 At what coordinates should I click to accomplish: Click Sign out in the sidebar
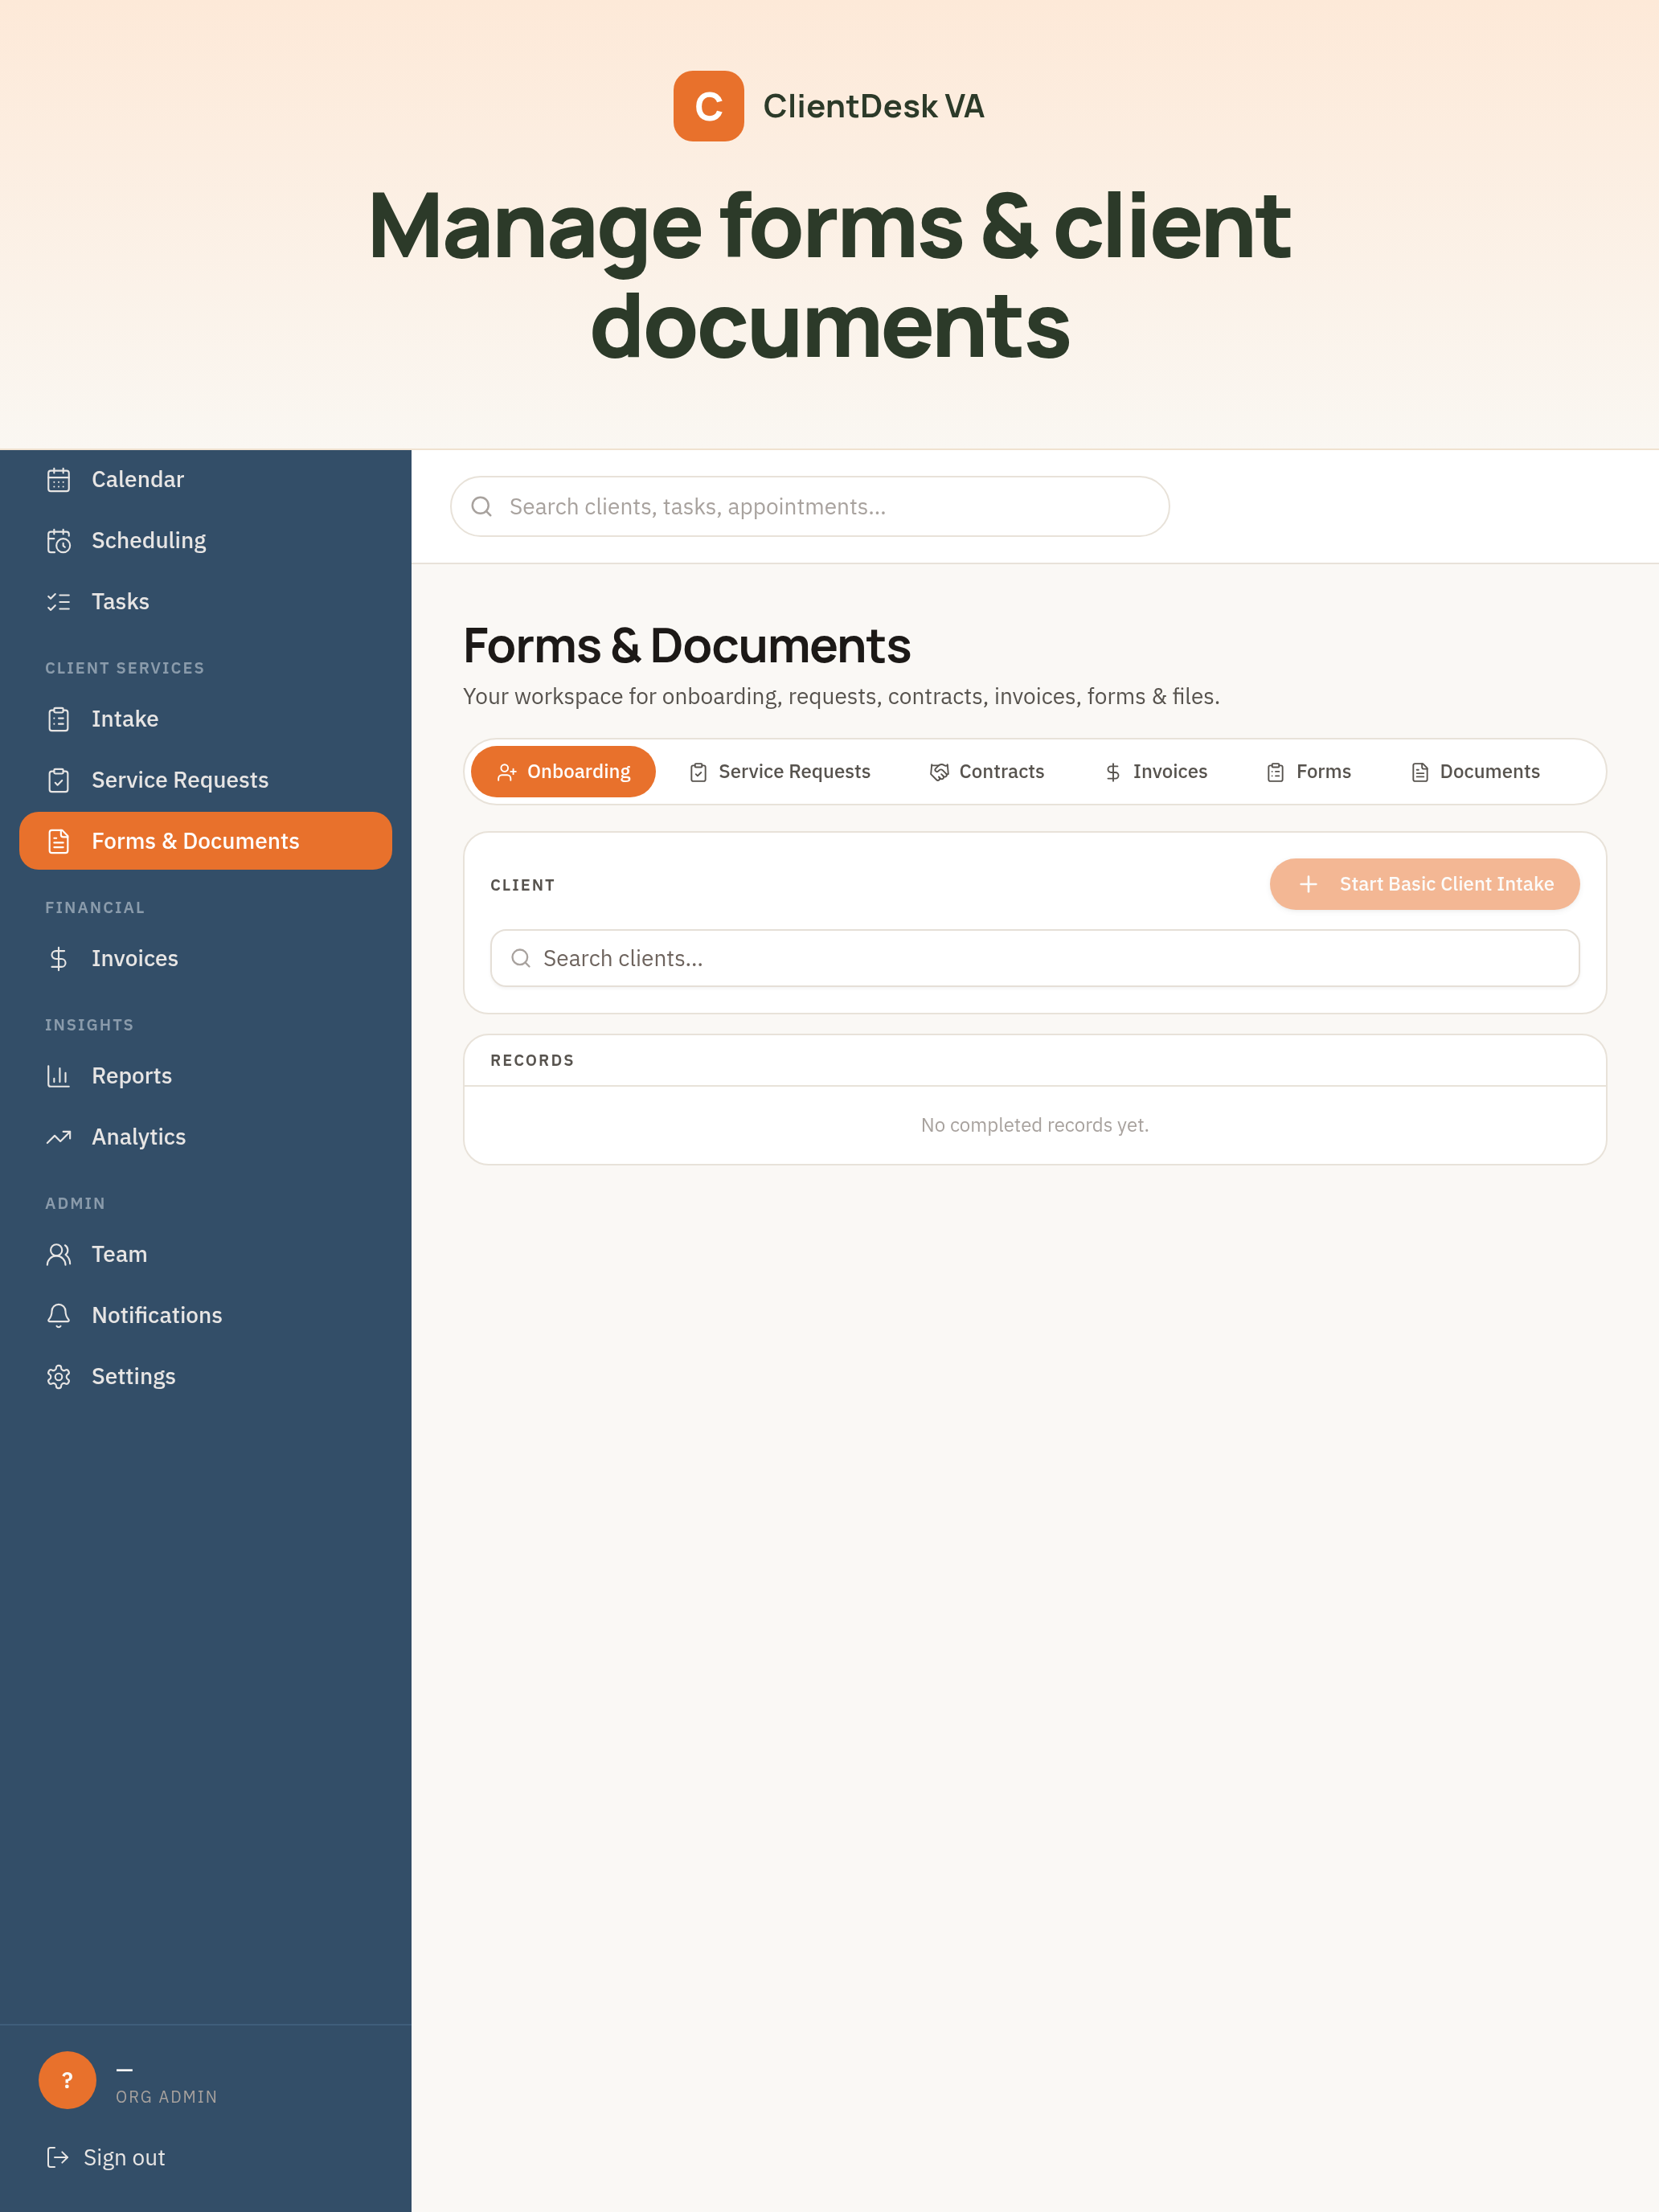point(106,2157)
